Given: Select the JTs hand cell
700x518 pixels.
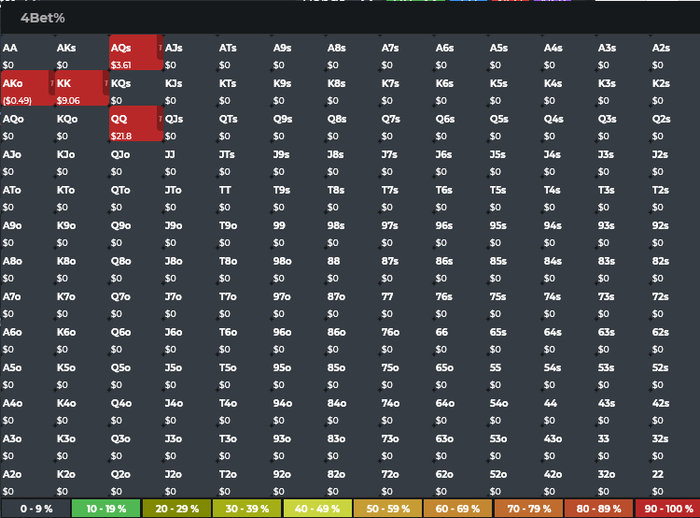Looking at the screenshot, I should point(244,159).
